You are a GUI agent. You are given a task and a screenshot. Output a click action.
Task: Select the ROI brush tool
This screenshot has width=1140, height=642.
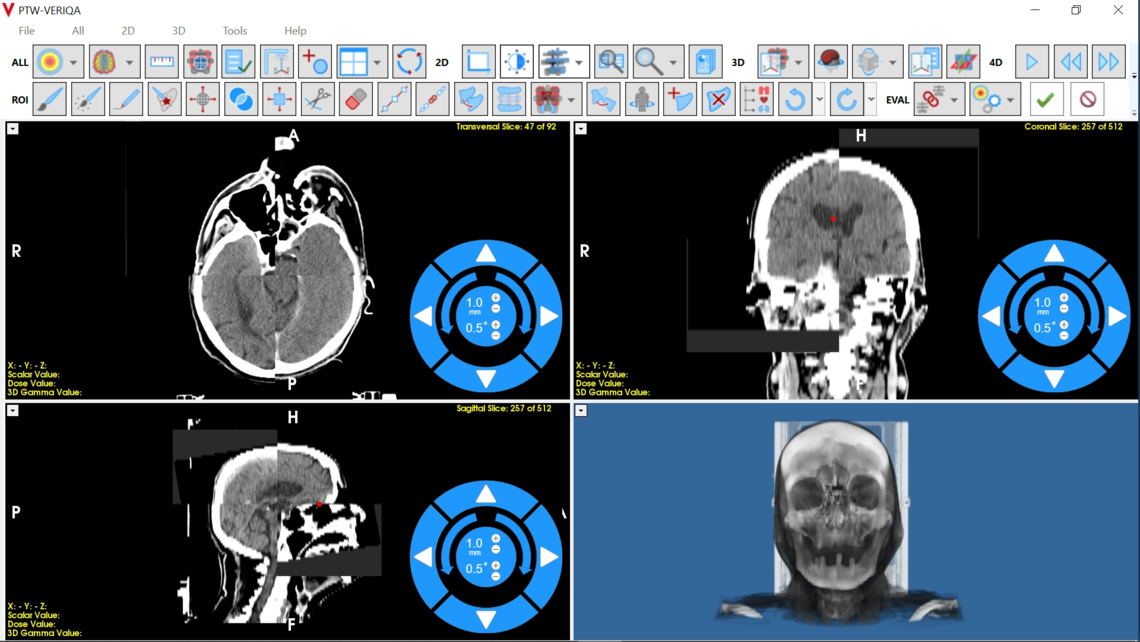tap(49, 99)
